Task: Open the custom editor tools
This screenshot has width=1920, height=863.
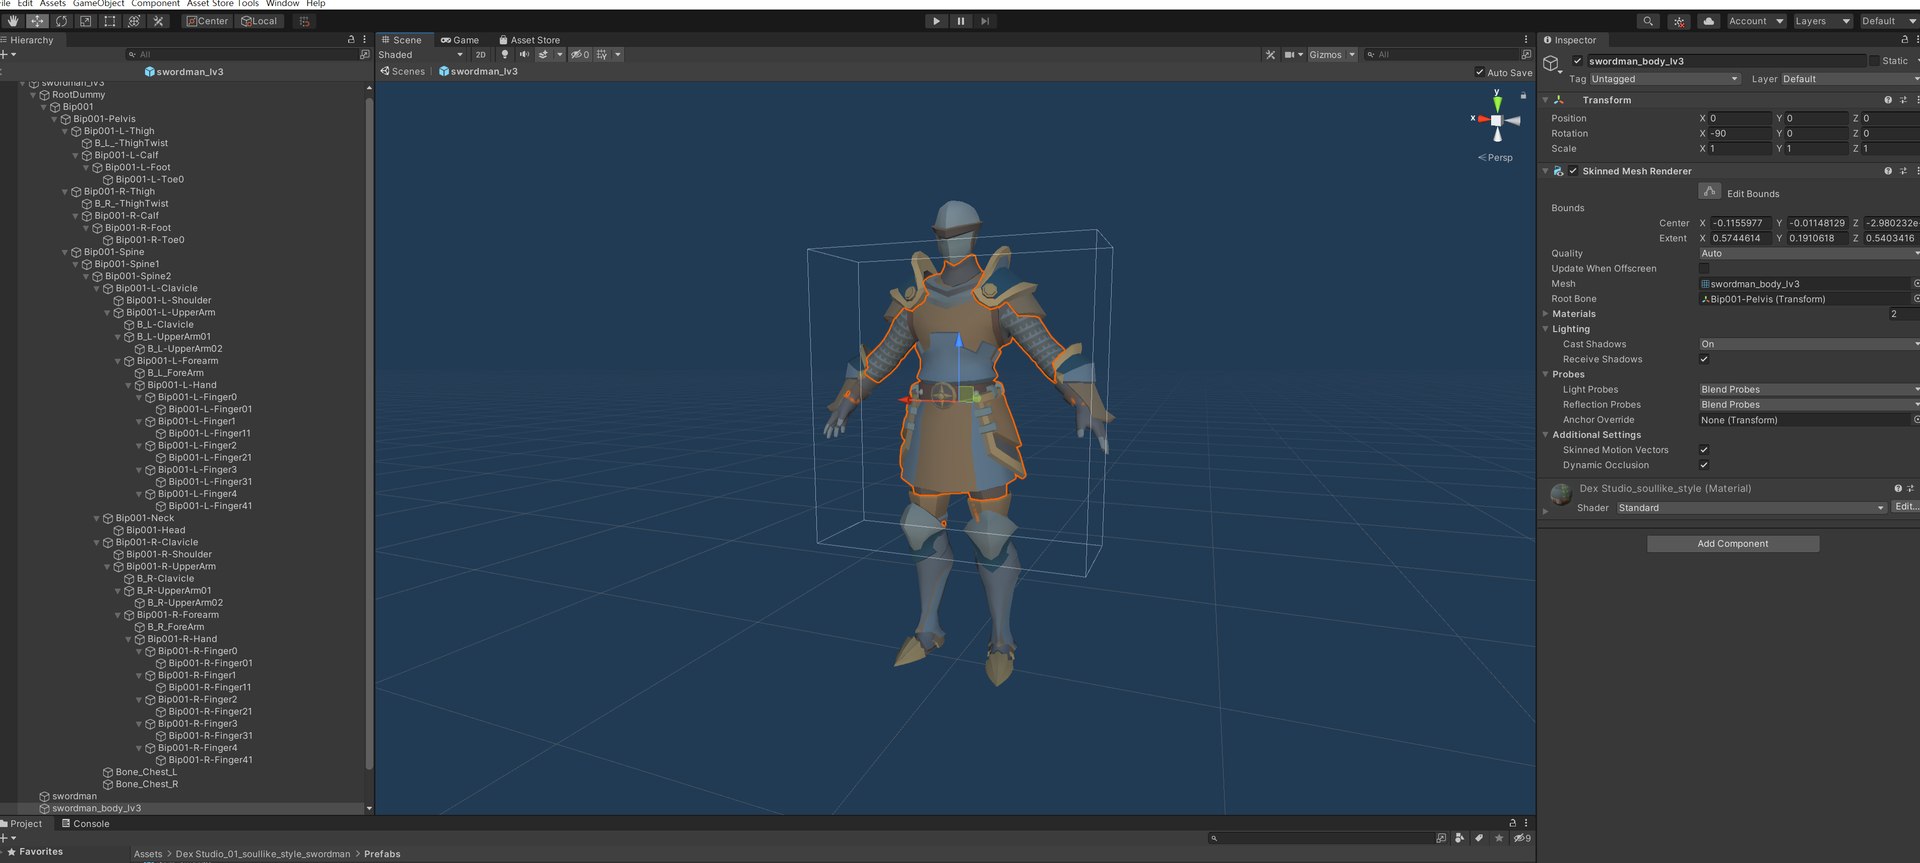Action: 158,21
